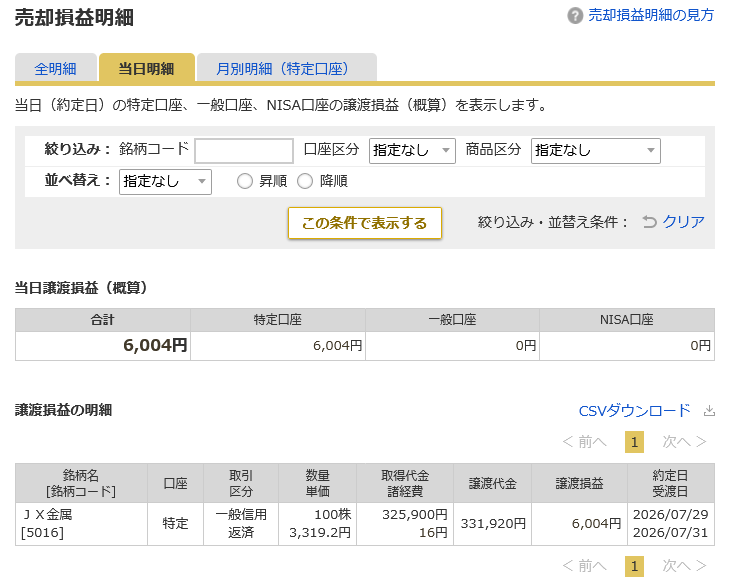The image size is (730, 580).
Task: Click the clear undo arrow icon
Action: [x=649, y=222]
